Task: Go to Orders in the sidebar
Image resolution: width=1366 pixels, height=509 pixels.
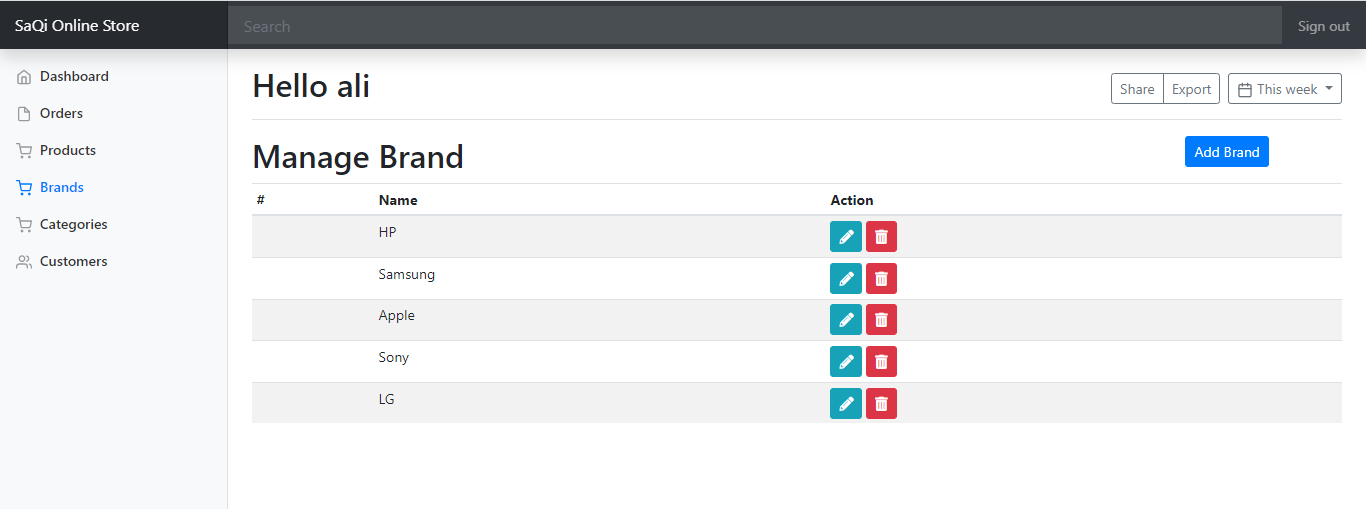Action: (61, 114)
